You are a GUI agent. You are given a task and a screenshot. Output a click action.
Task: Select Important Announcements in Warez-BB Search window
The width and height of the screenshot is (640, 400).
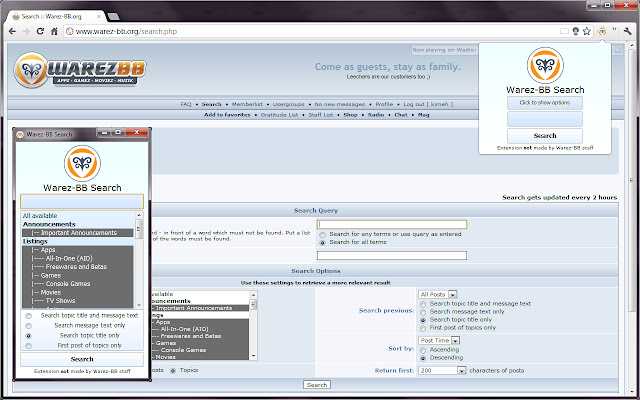coord(78,233)
